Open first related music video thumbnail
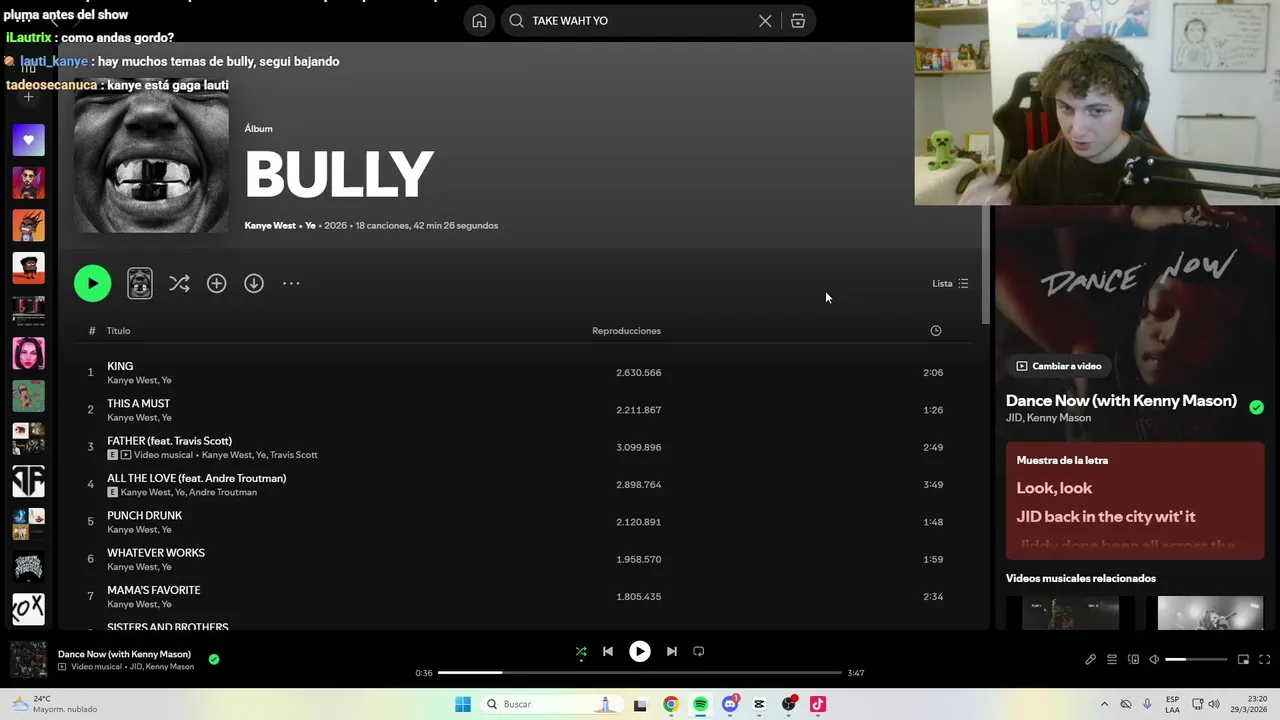Image resolution: width=1280 pixels, height=720 pixels. (x=1070, y=613)
